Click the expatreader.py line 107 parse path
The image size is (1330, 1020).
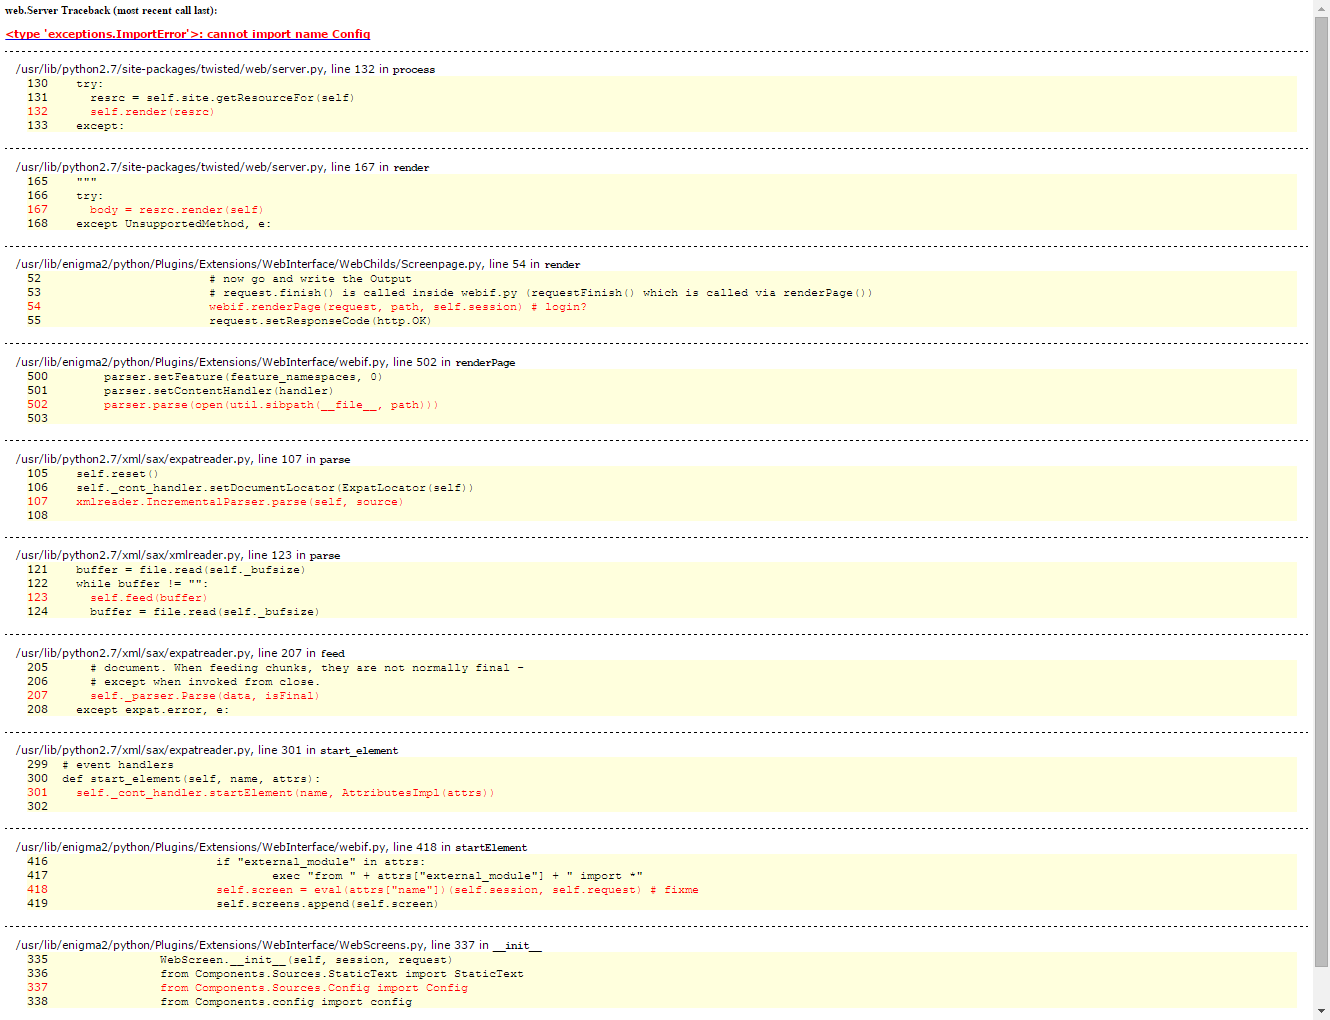tap(182, 460)
